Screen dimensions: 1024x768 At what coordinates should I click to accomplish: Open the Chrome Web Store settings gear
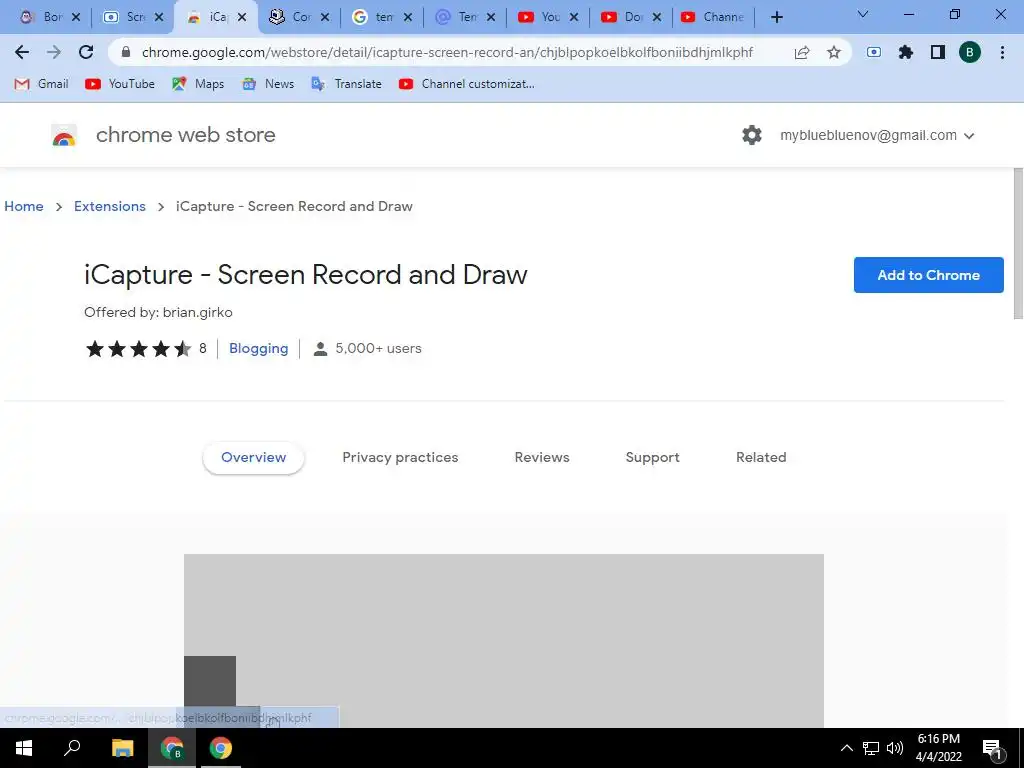click(x=752, y=135)
